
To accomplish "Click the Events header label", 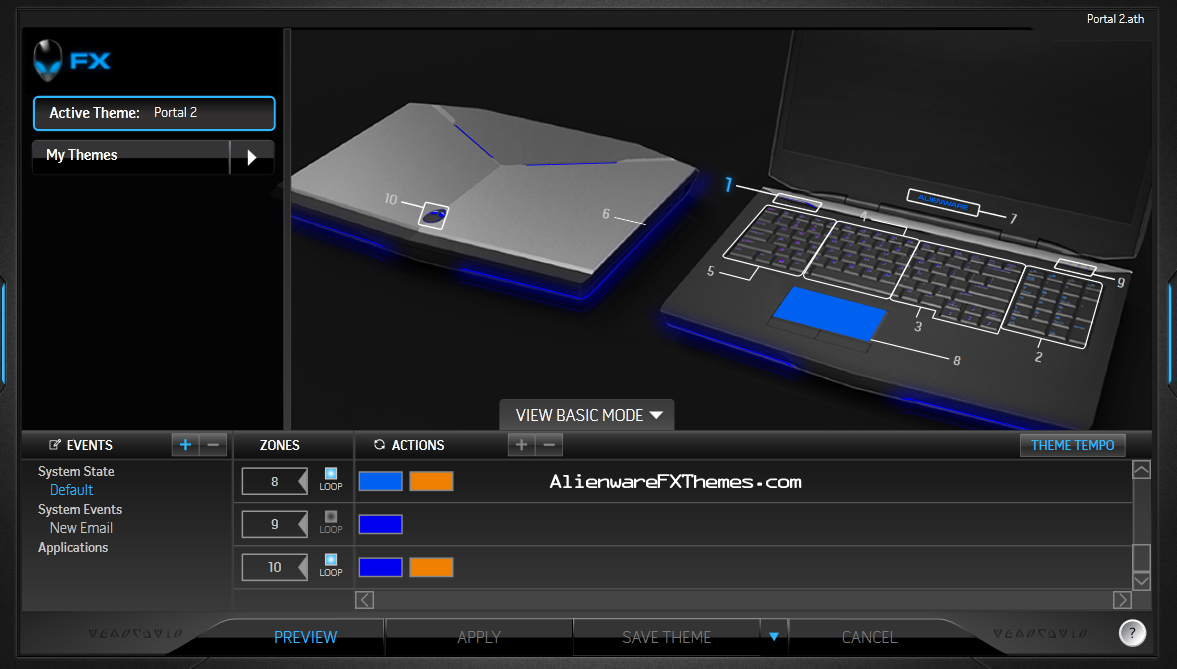I will pos(89,445).
